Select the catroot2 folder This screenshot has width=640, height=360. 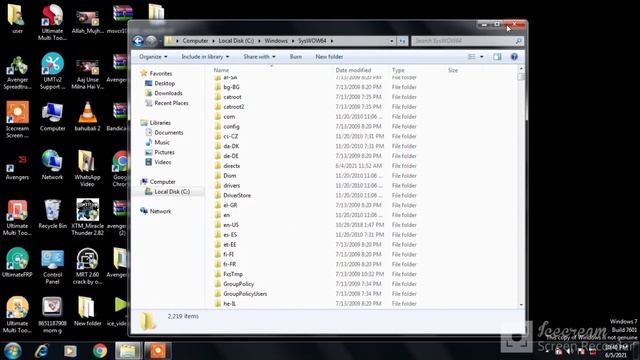(x=229, y=107)
